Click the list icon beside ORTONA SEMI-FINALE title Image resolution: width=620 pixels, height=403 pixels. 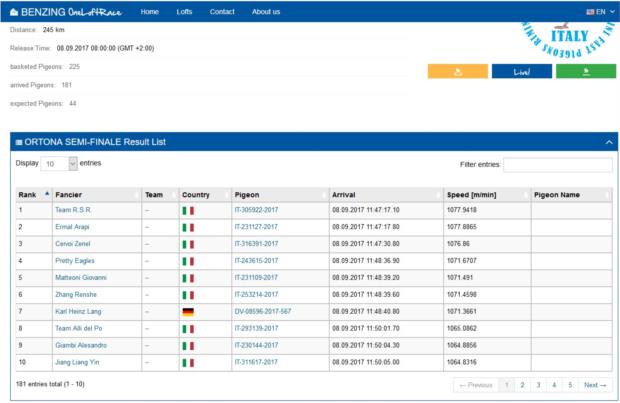tap(19, 142)
